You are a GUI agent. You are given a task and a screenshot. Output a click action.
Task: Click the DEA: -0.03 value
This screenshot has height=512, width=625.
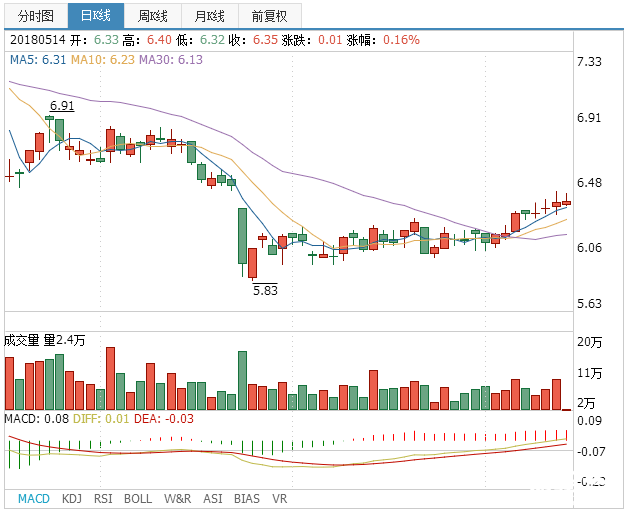coord(164,419)
